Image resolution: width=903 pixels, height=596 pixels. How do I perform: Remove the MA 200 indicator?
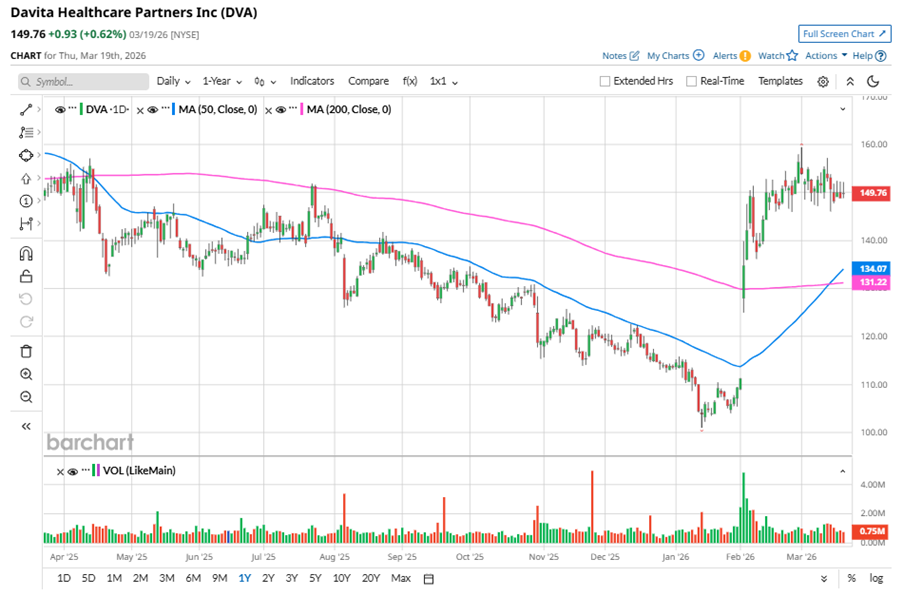(x=268, y=110)
